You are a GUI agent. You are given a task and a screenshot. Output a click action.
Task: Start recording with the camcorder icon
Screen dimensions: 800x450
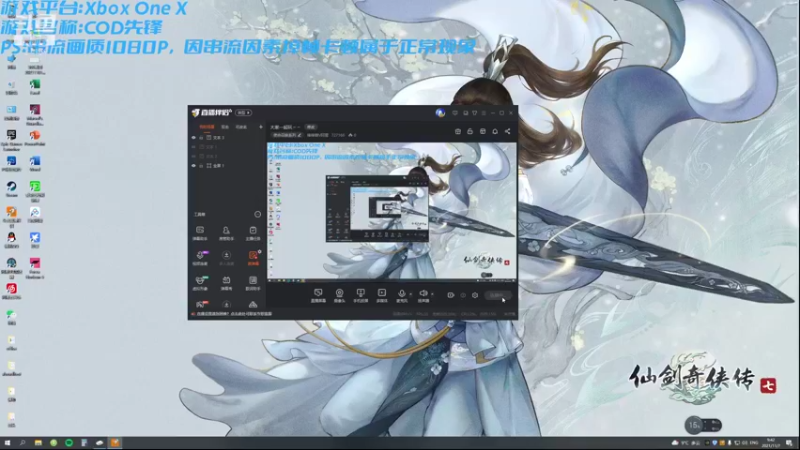pyautogui.click(x=451, y=295)
